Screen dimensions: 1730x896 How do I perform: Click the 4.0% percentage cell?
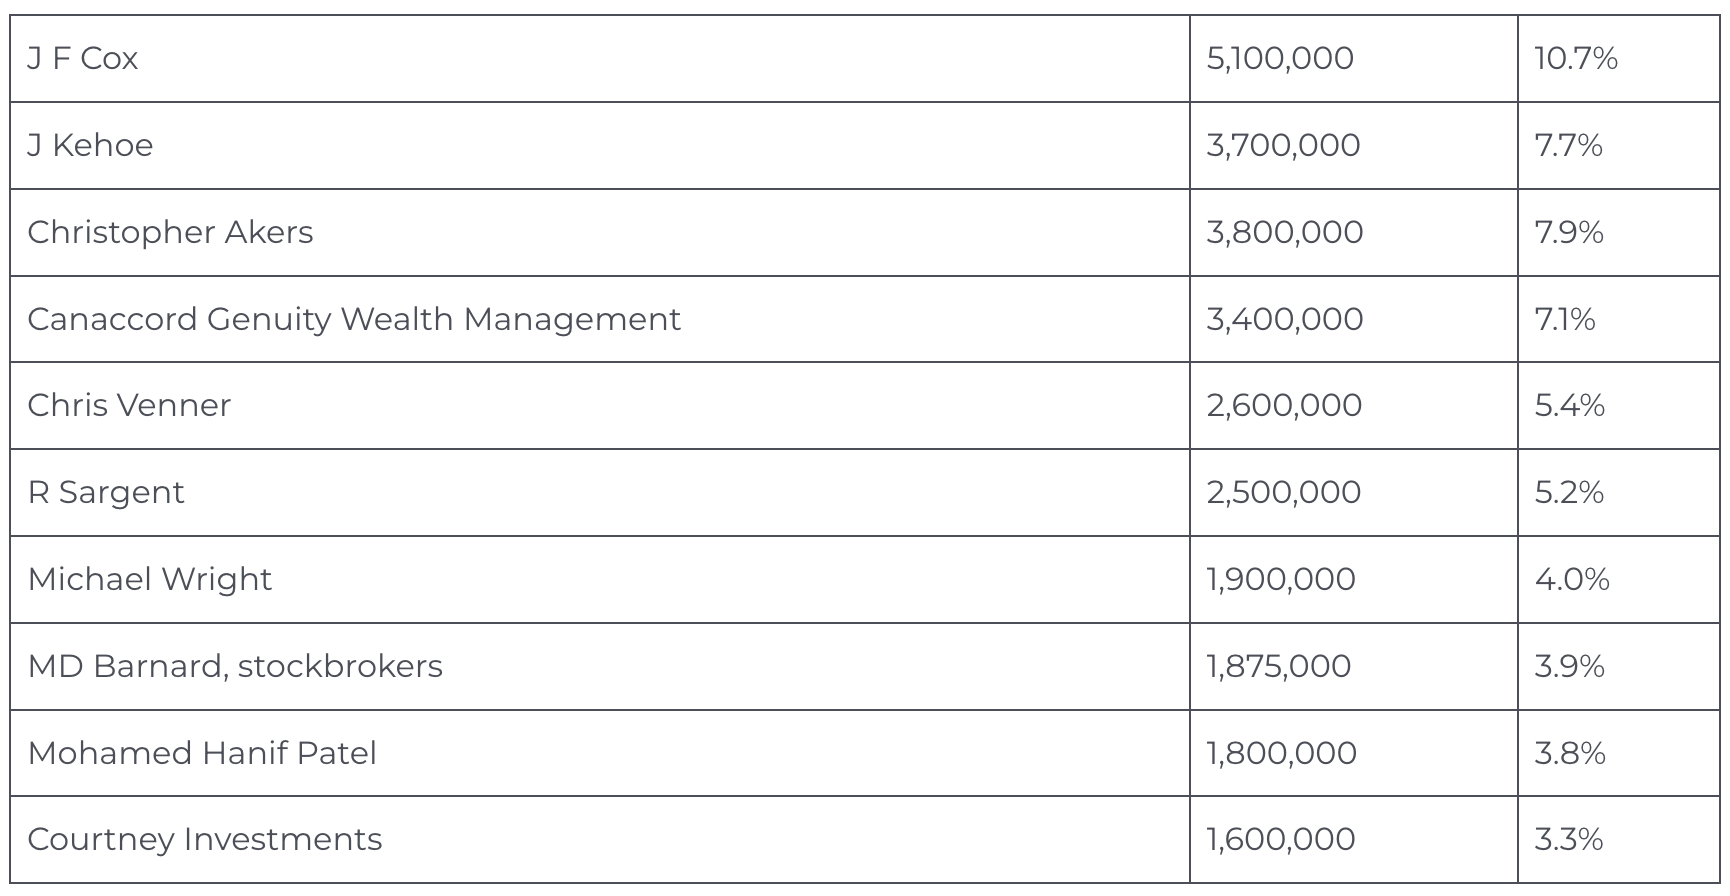click(x=1572, y=579)
